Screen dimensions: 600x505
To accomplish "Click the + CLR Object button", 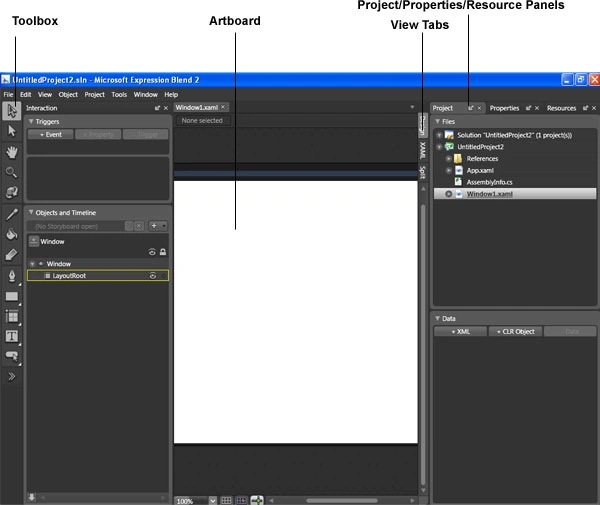I will point(515,332).
